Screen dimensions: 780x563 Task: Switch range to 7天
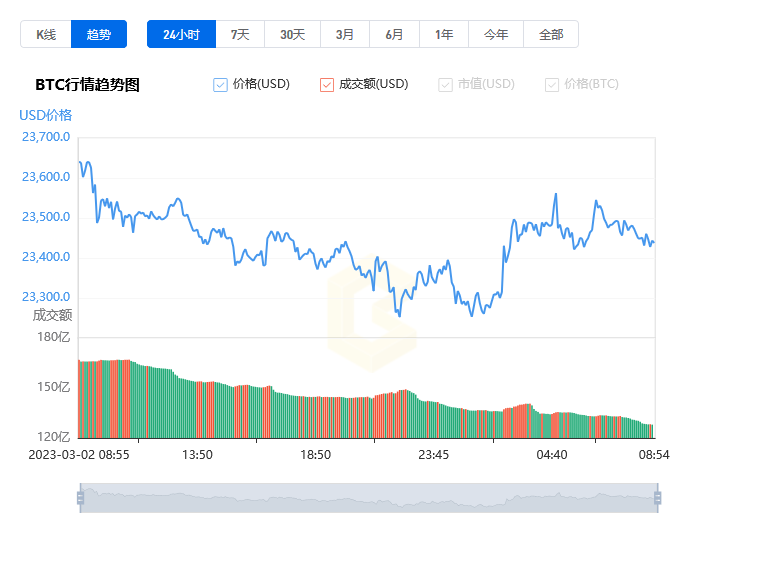pyautogui.click(x=240, y=34)
